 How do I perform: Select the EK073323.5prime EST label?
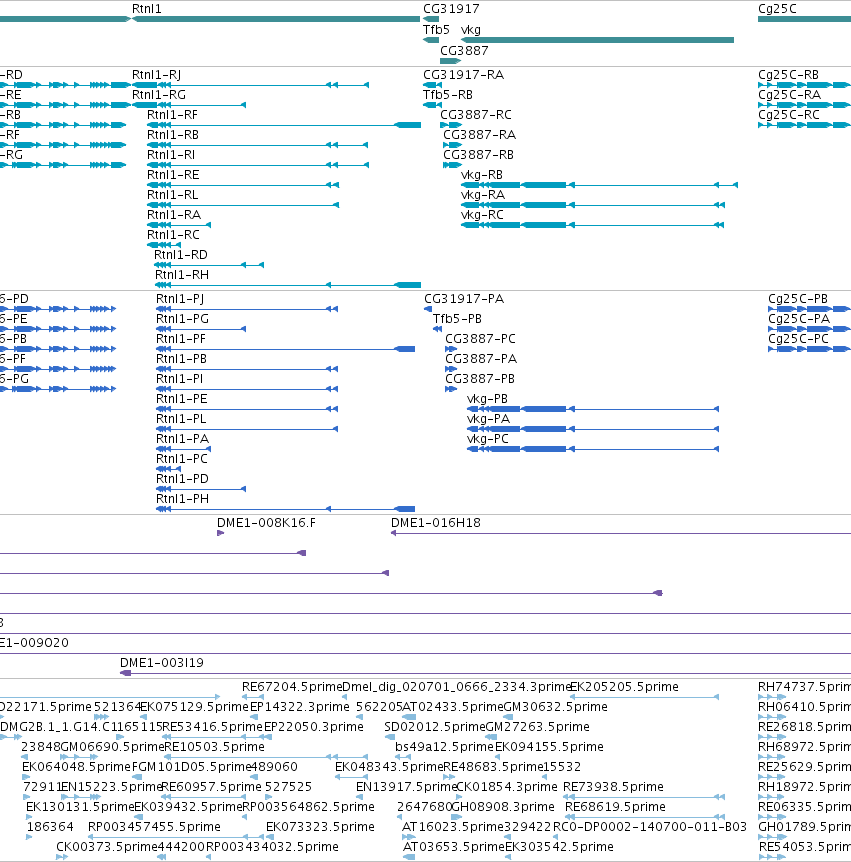pyautogui.click(x=320, y=827)
